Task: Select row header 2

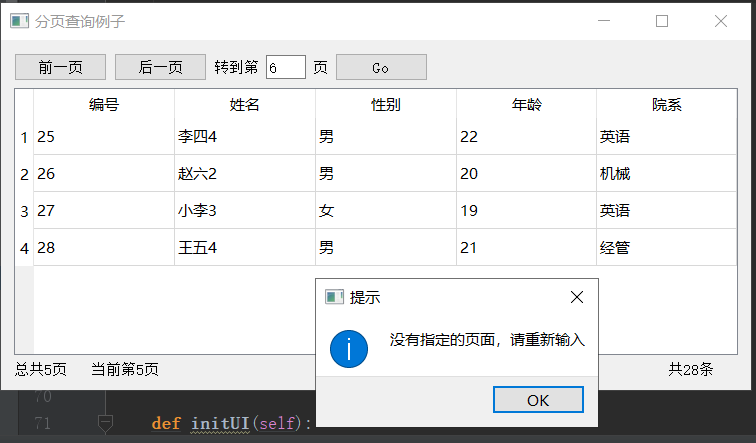Action: (25, 174)
